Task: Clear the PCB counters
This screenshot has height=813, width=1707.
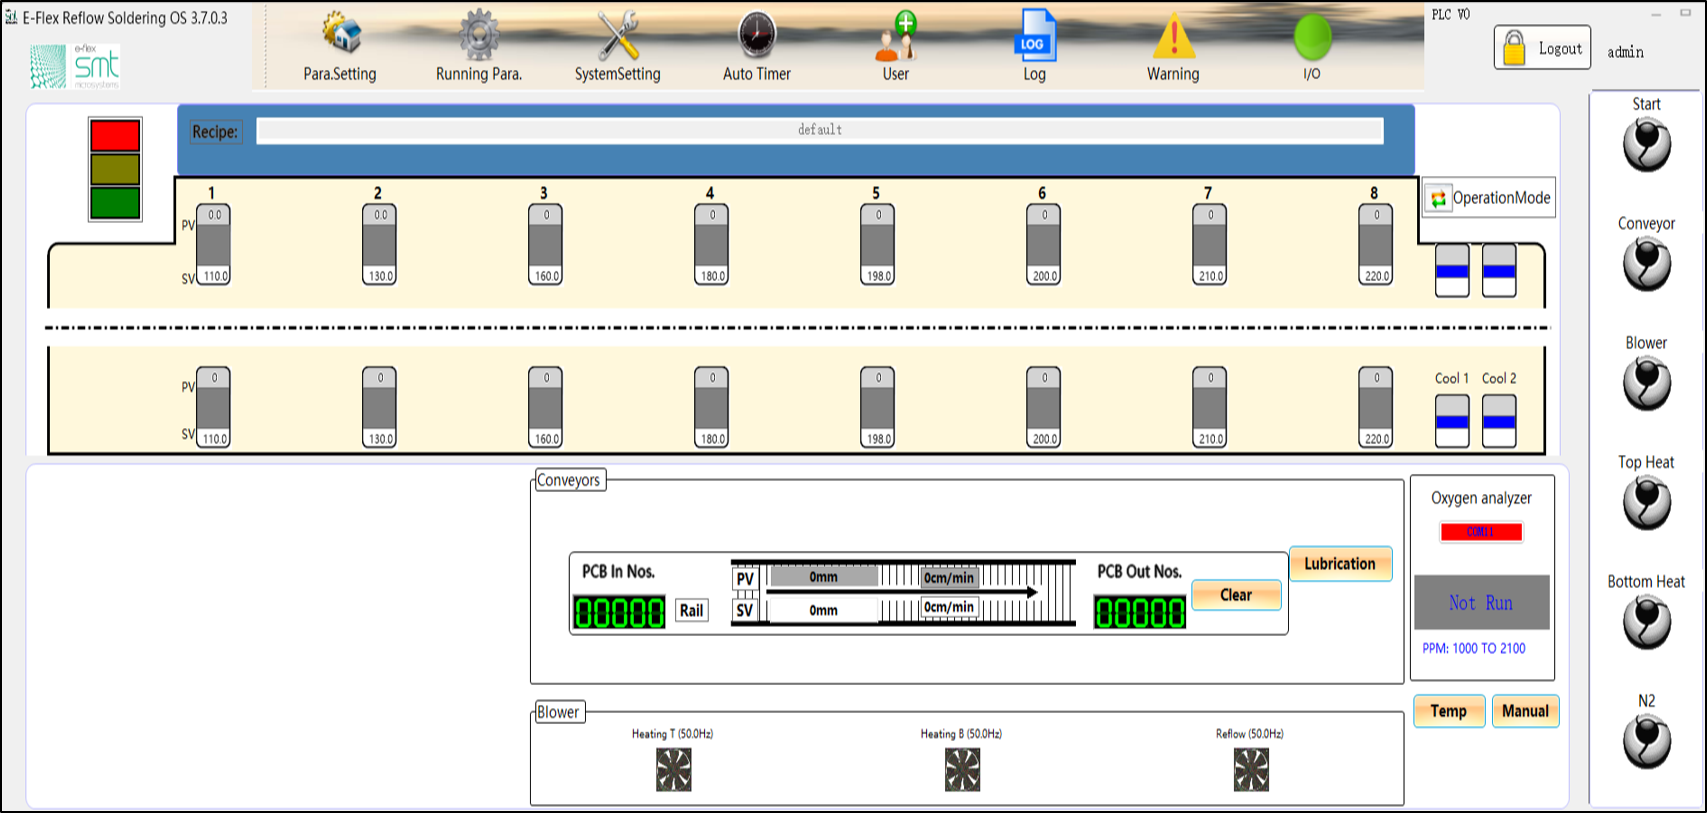Action: tap(1236, 595)
